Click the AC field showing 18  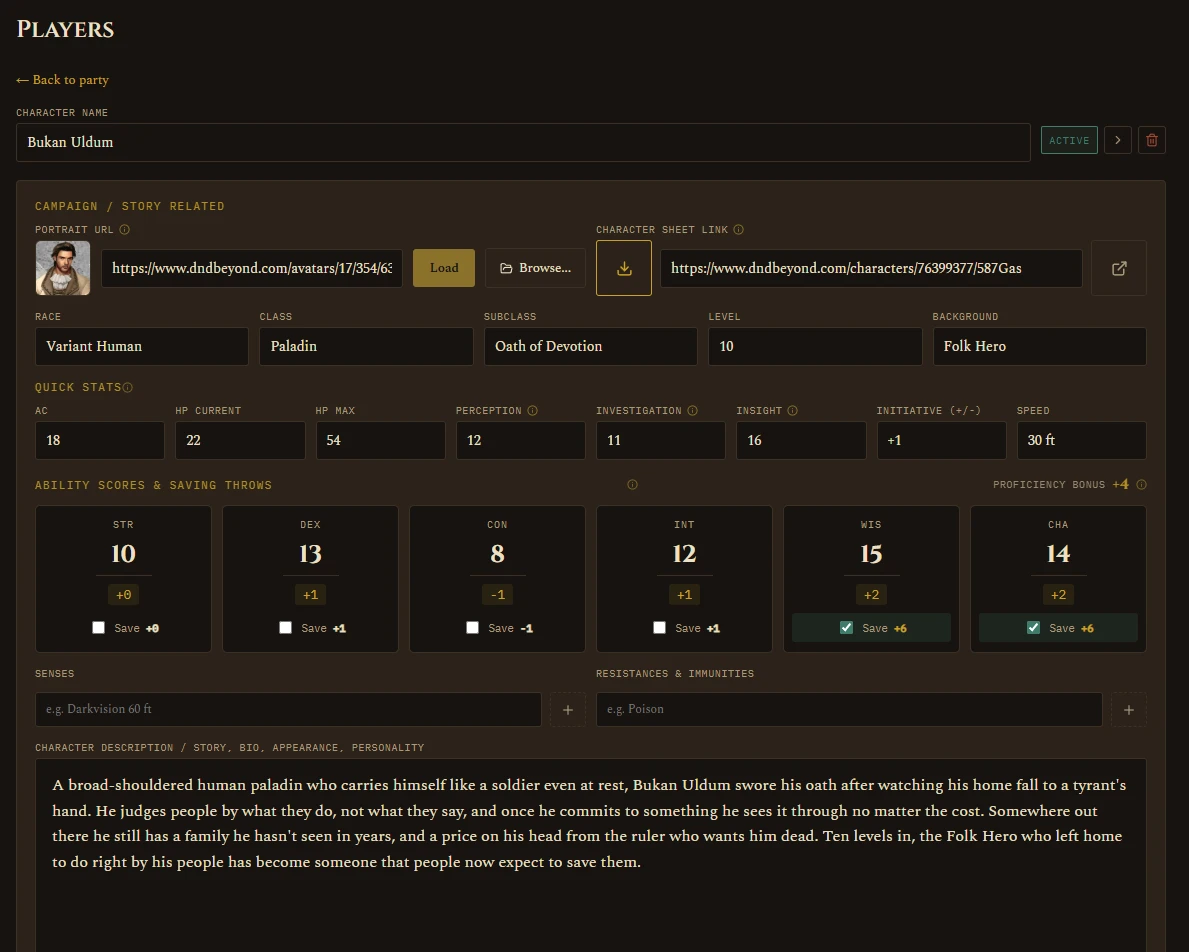click(x=100, y=441)
